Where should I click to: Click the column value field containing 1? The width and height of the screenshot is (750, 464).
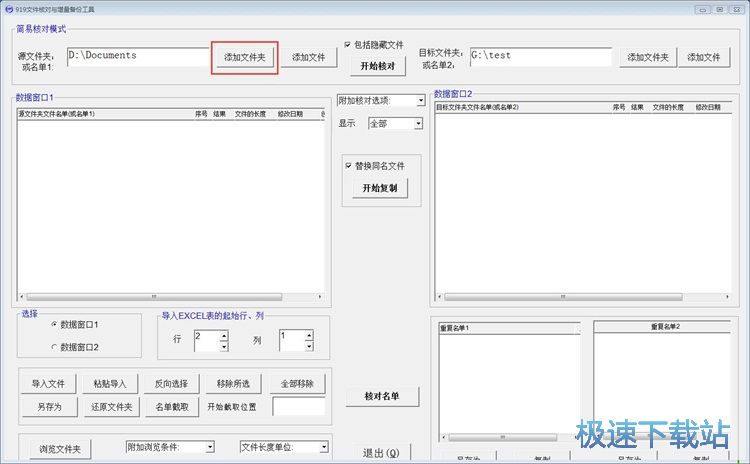click(x=292, y=341)
